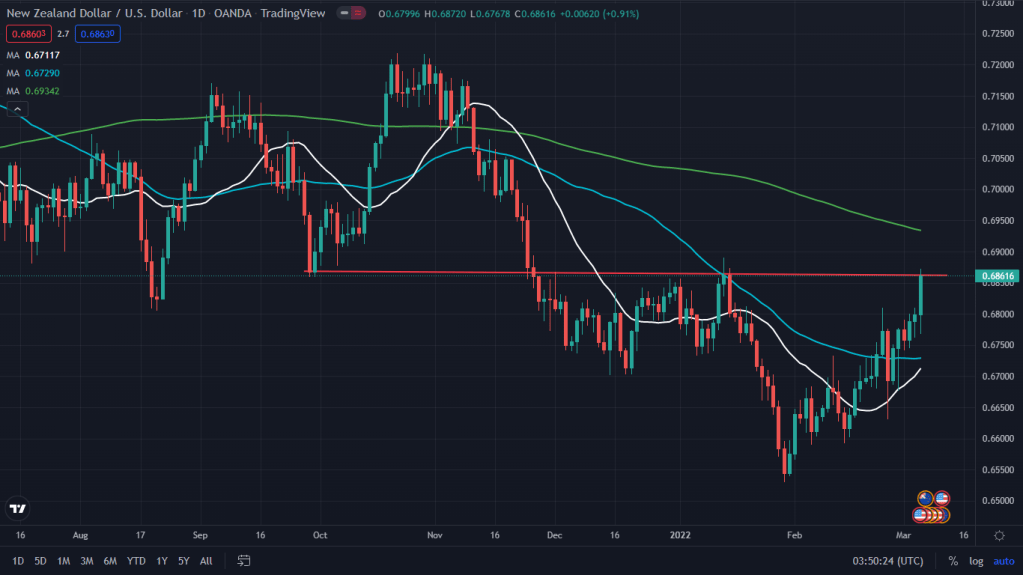
Task: Click the New Zealand flag event marker
Action: pyautogui.click(x=926, y=498)
